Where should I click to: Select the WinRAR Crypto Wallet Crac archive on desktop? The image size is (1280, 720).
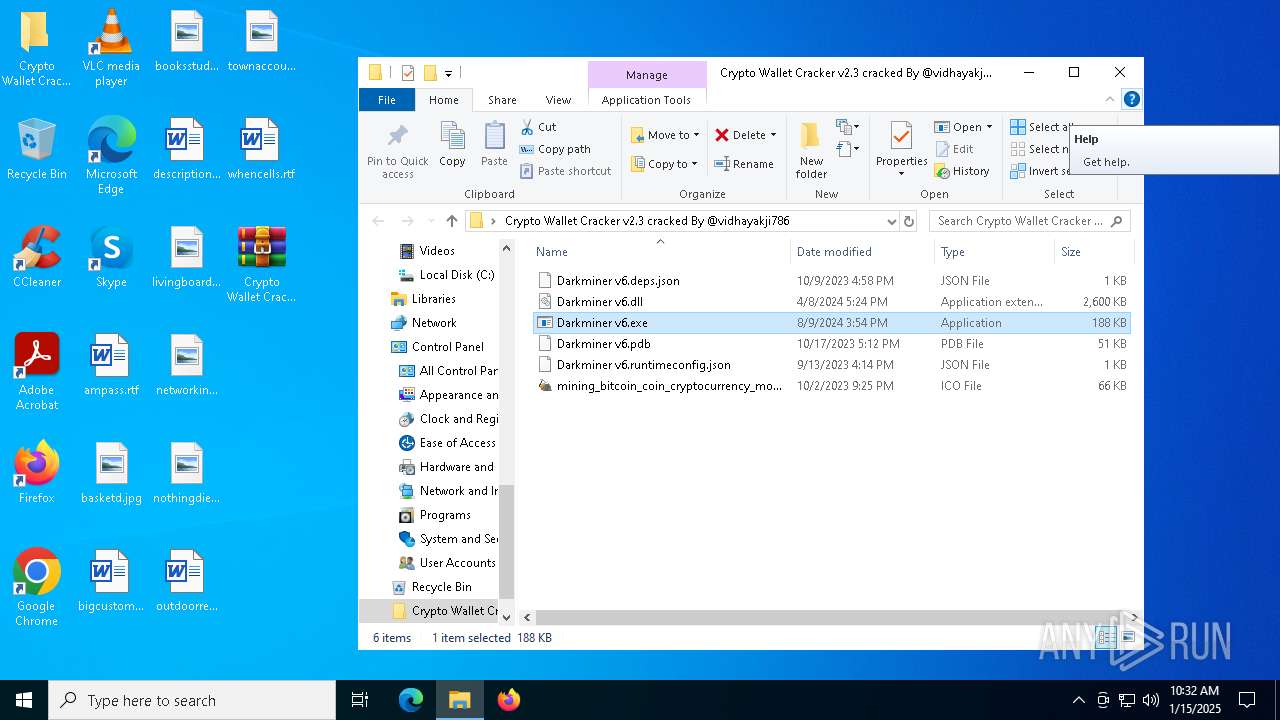(261, 264)
